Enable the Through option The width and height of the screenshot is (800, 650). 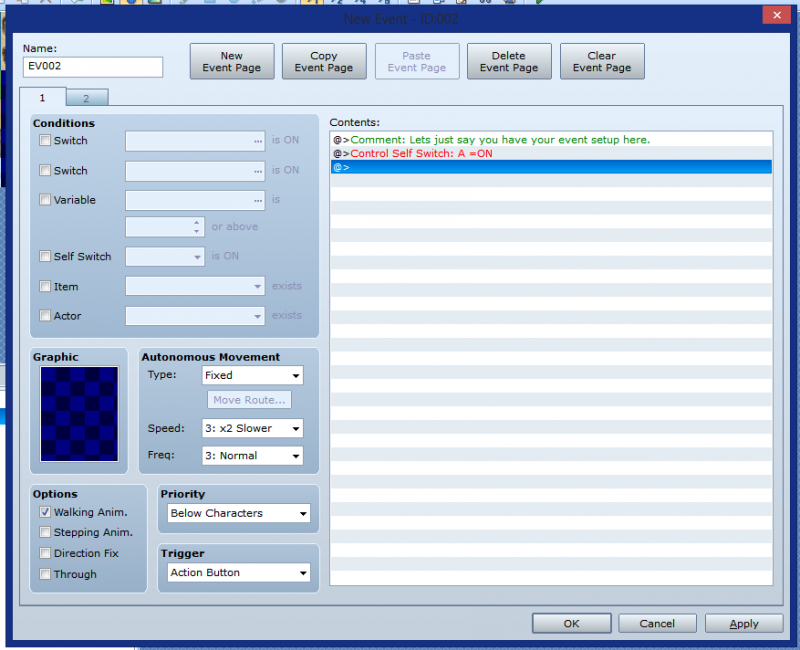coord(44,574)
